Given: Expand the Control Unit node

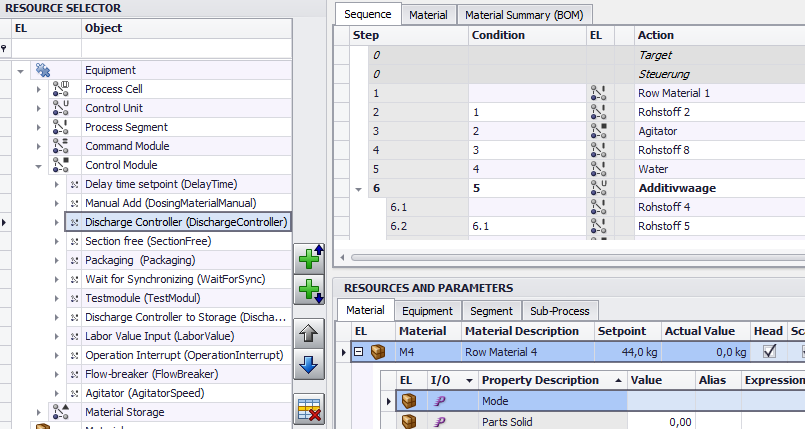Looking at the screenshot, I should (x=39, y=108).
